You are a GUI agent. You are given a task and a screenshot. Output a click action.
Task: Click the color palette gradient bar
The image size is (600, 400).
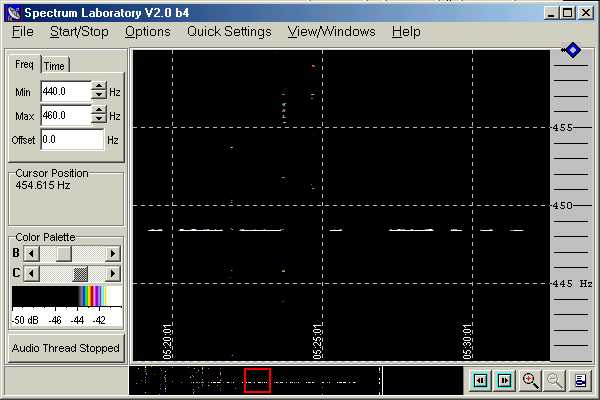click(67, 296)
